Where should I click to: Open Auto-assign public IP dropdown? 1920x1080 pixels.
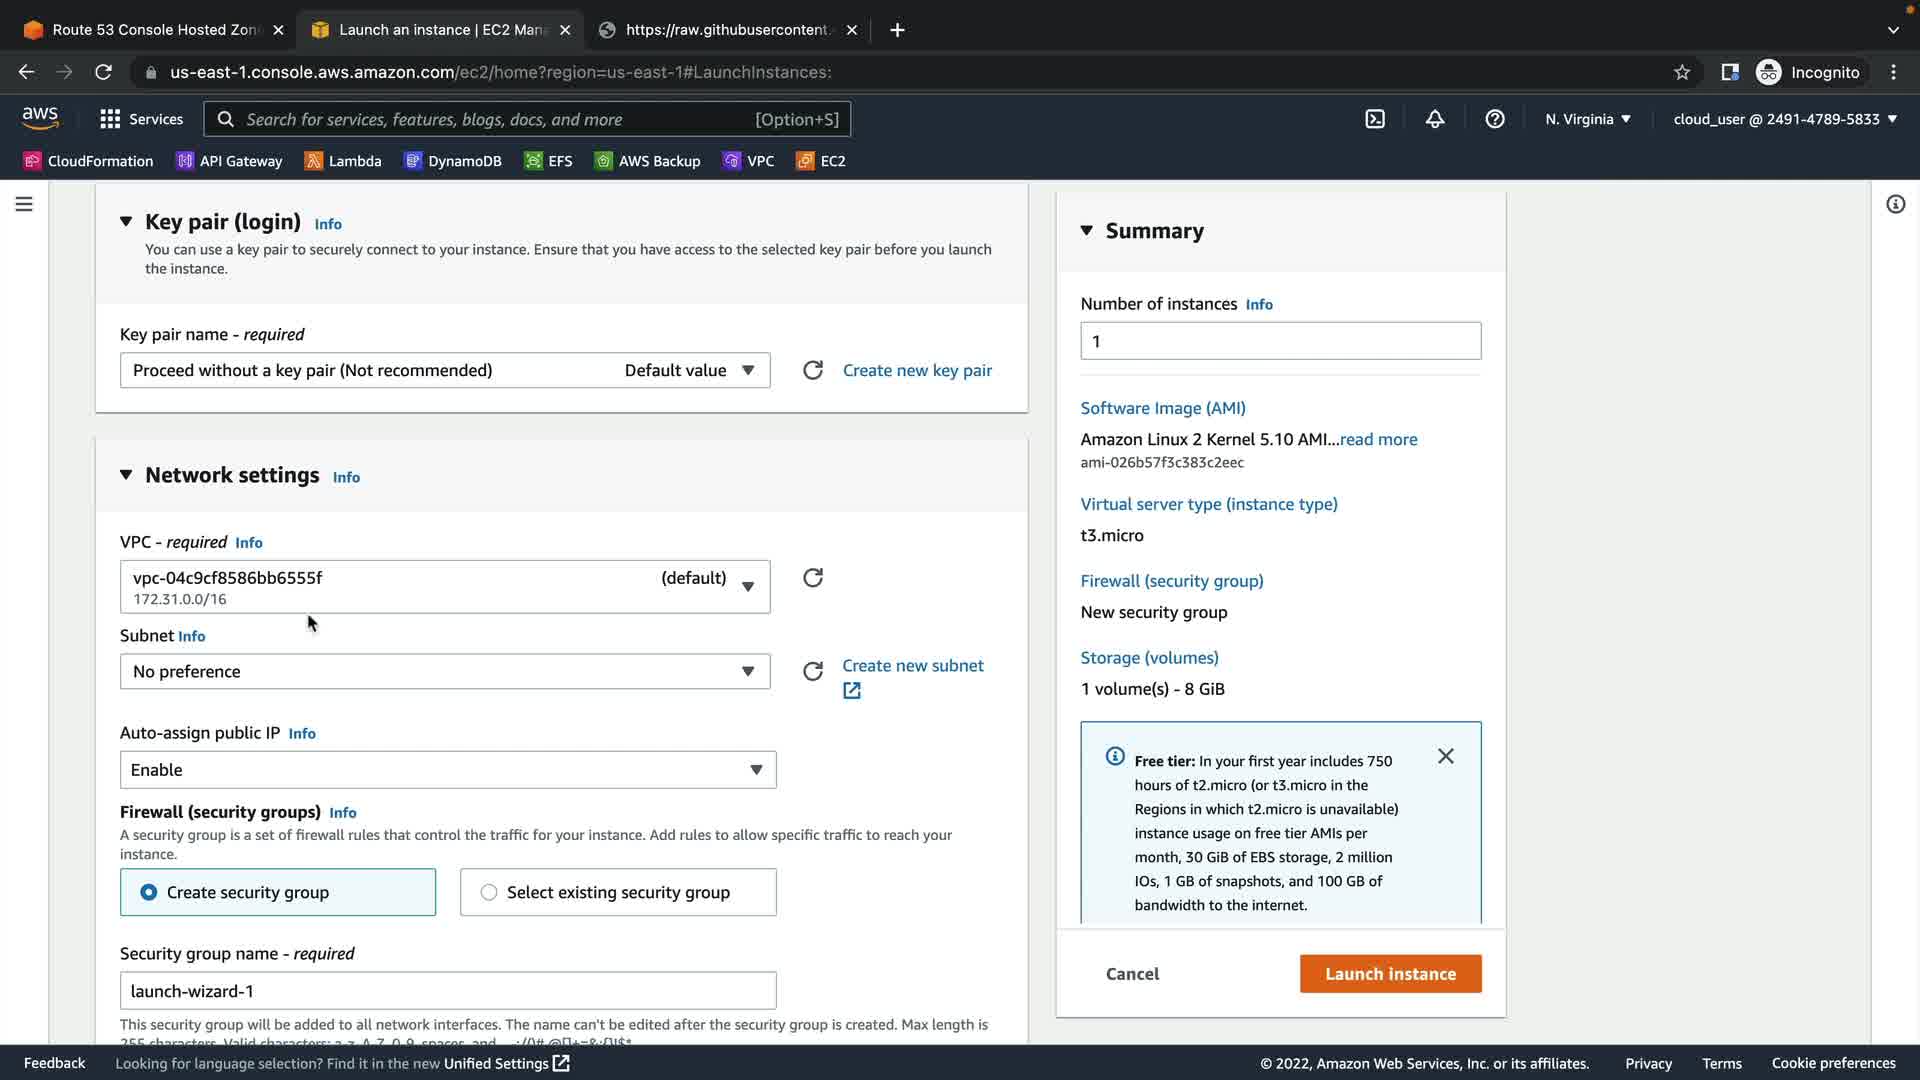coord(447,770)
